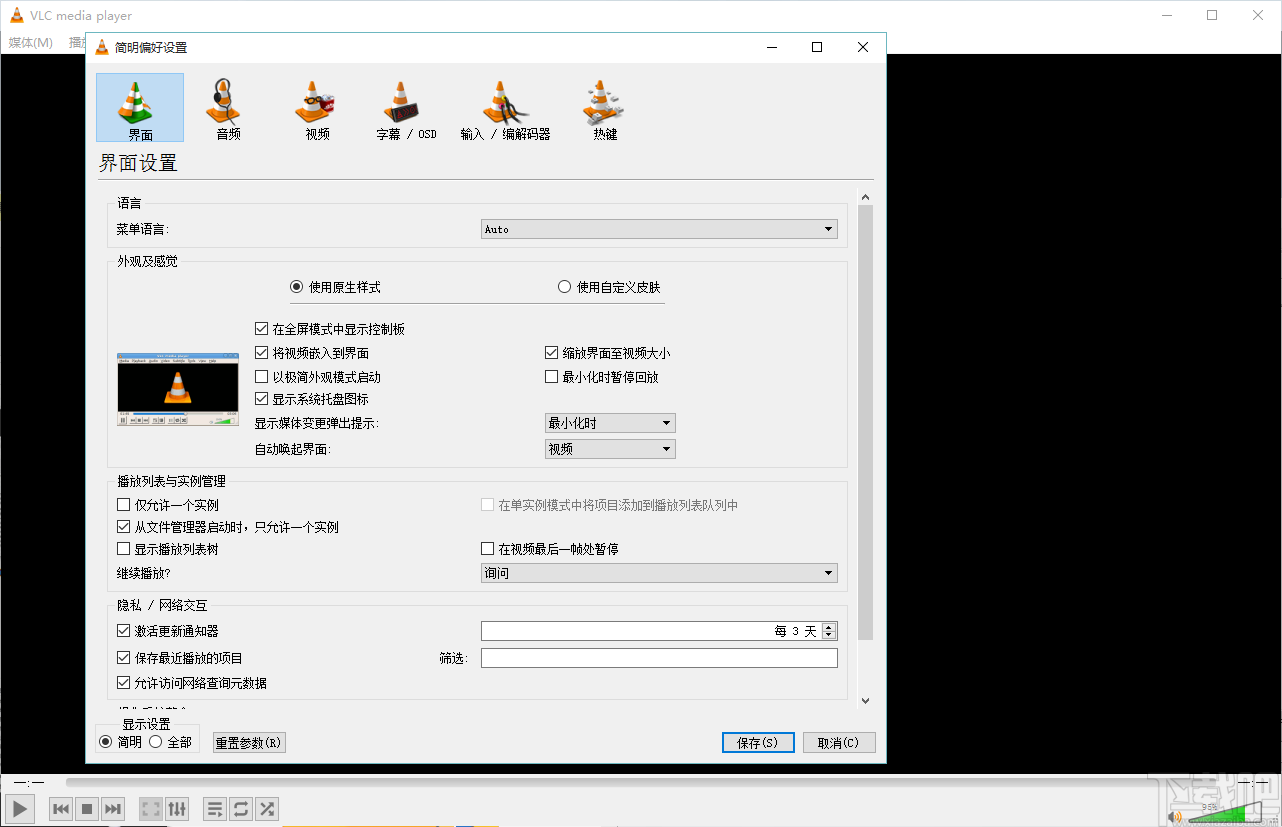The height and width of the screenshot is (827, 1282).
Task: Switch to the 界面 settings tab
Action: click(139, 107)
